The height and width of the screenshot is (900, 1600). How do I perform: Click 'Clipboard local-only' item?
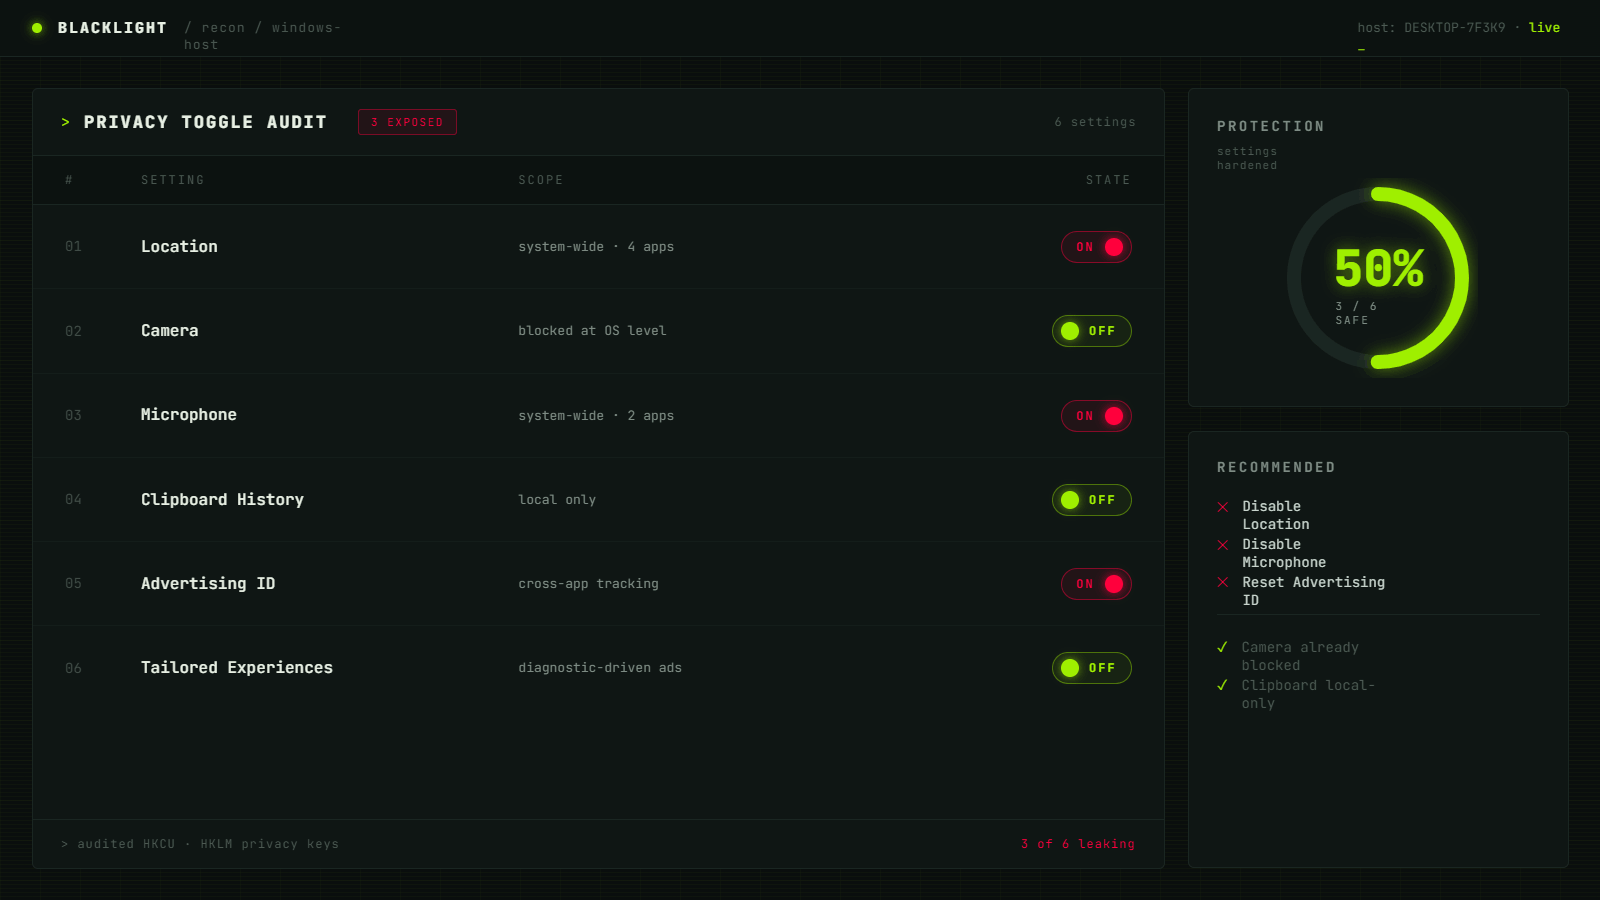1308,694
